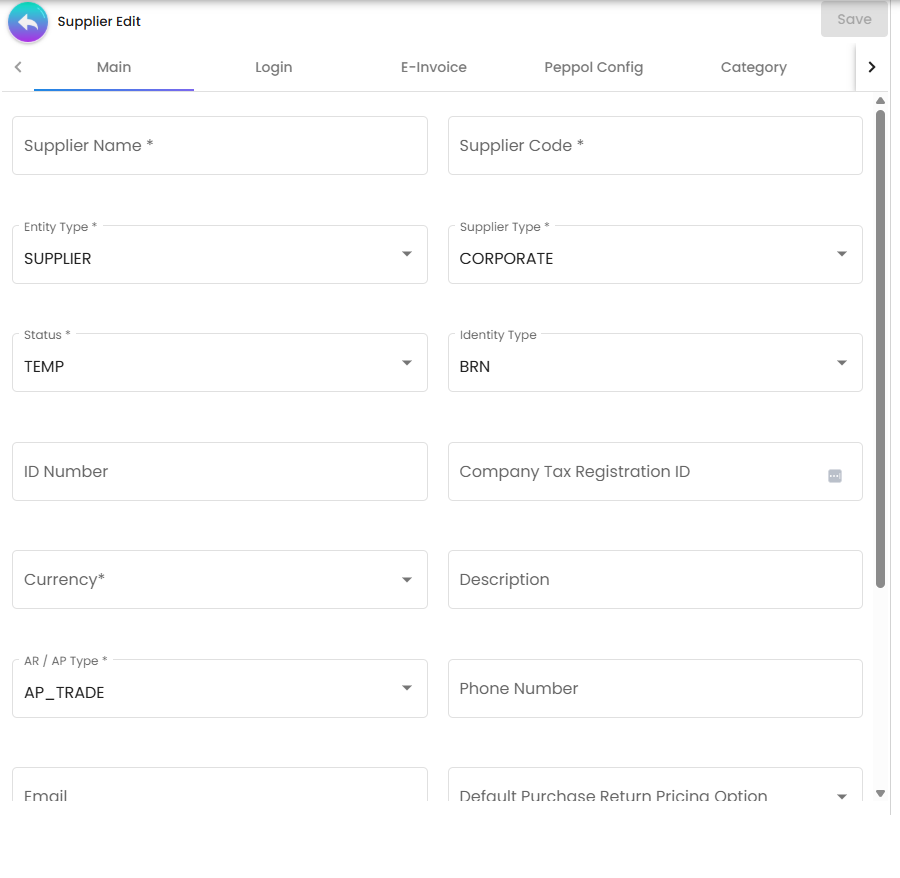900x878 pixels.
Task: Click the left chevron beside the Main tab
Action: [18, 67]
